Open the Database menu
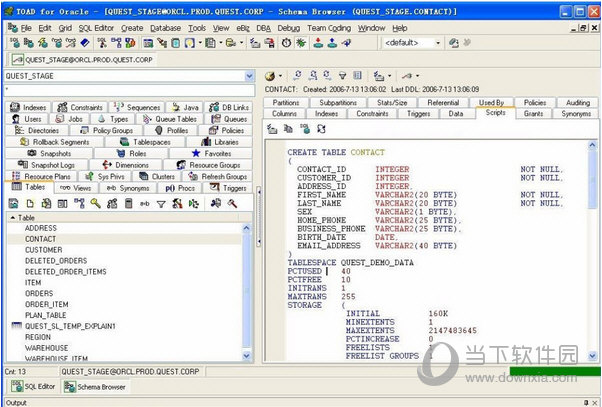Image resolution: width=602 pixels, height=407 pixels. point(165,28)
